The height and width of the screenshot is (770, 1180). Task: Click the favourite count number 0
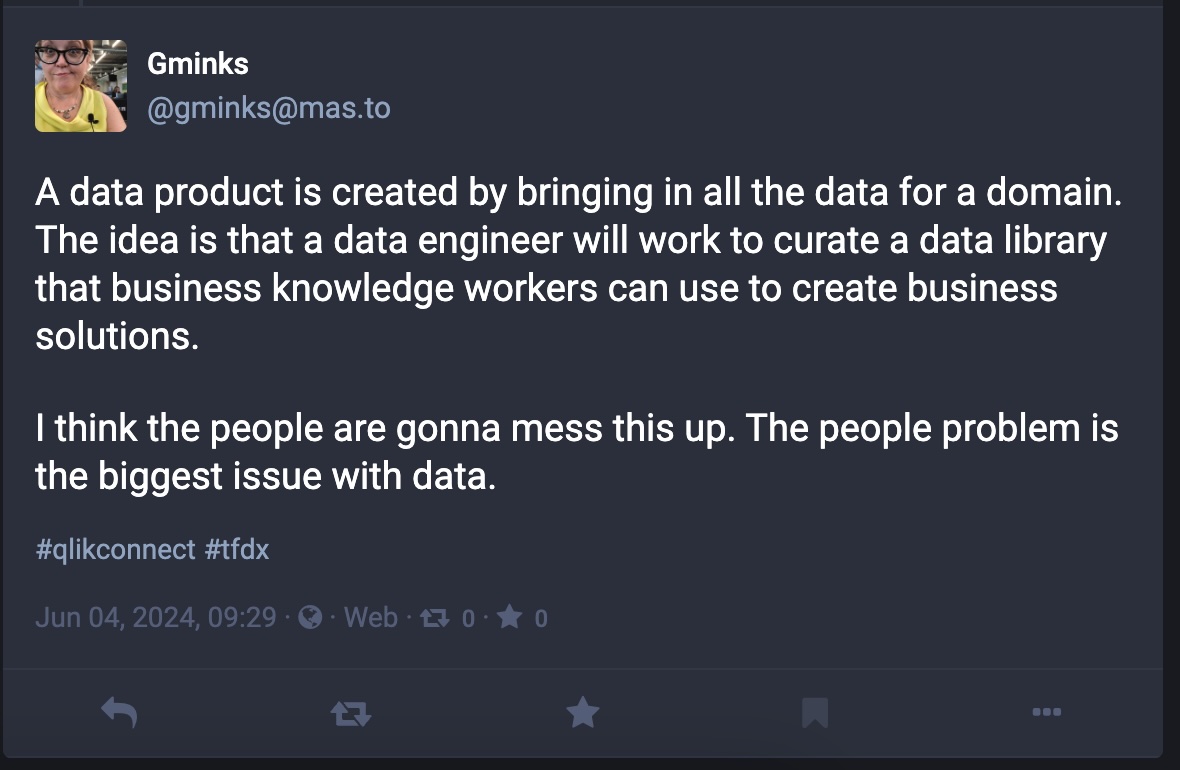(541, 619)
